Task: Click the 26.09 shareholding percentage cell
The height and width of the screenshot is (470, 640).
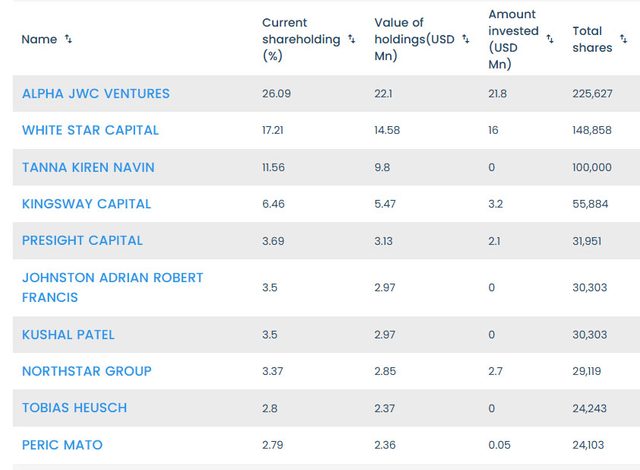Action: [x=277, y=93]
